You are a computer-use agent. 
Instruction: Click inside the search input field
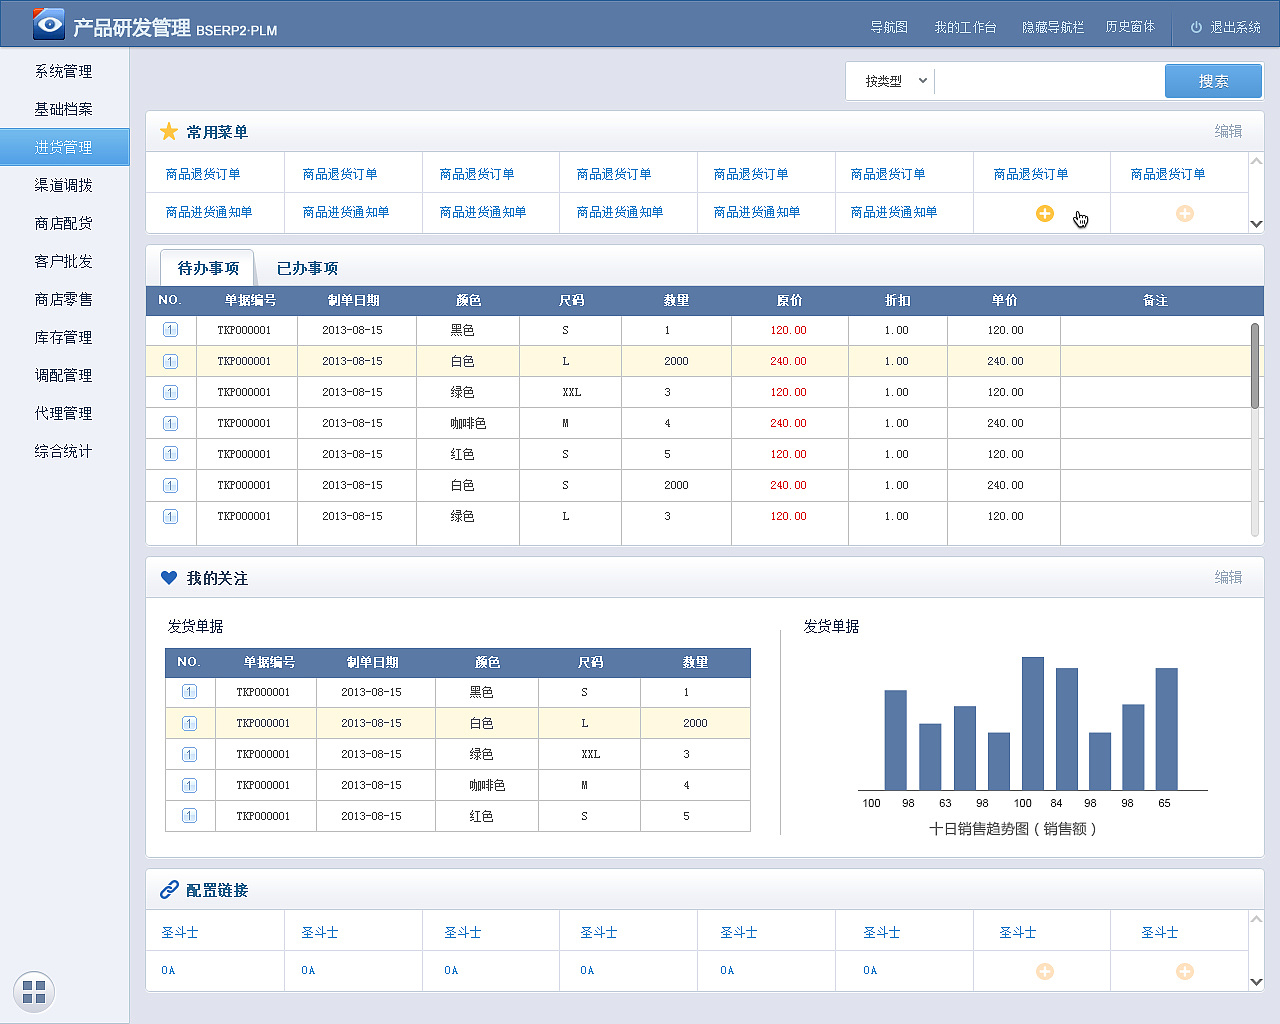pyautogui.click(x=1050, y=81)
